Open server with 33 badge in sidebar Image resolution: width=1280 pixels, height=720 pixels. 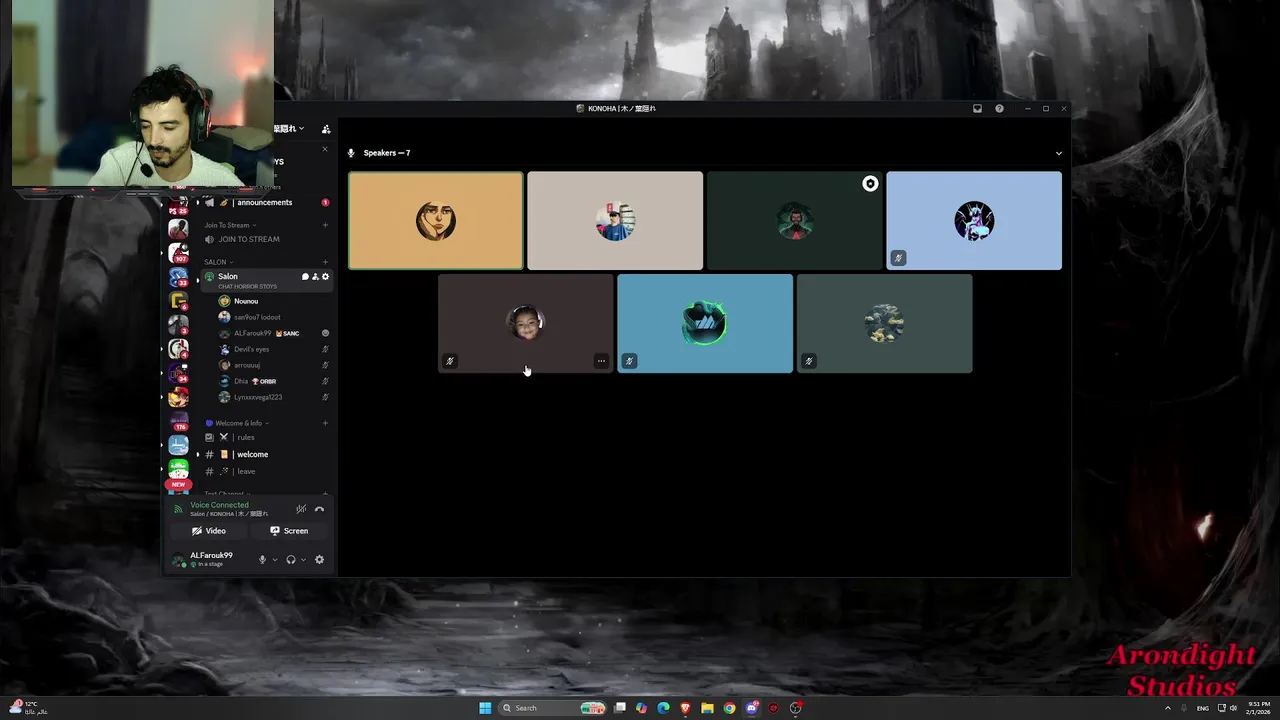click(178, 277)
